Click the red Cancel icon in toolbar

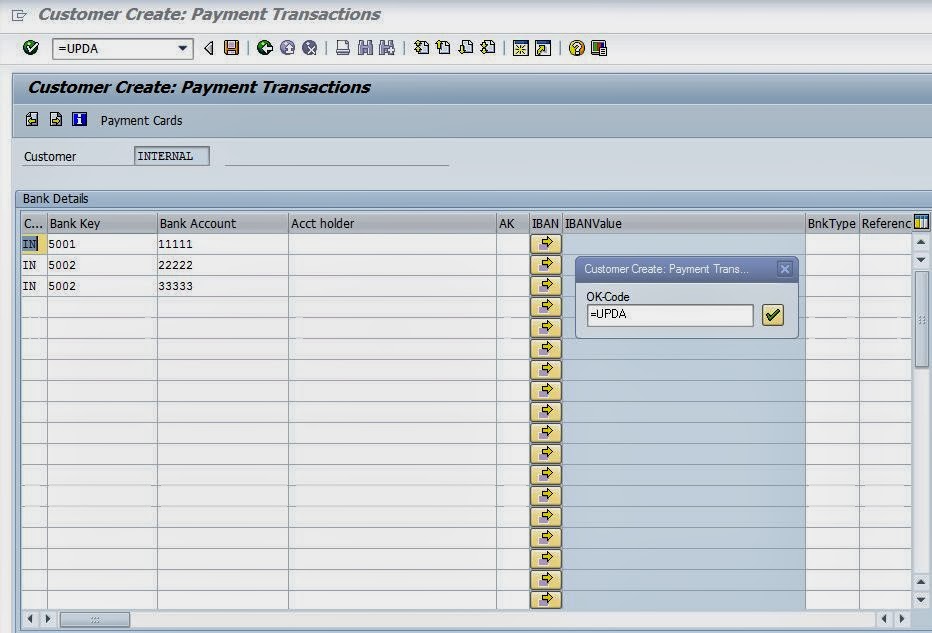pyautogui.click(x=310, y=48)
